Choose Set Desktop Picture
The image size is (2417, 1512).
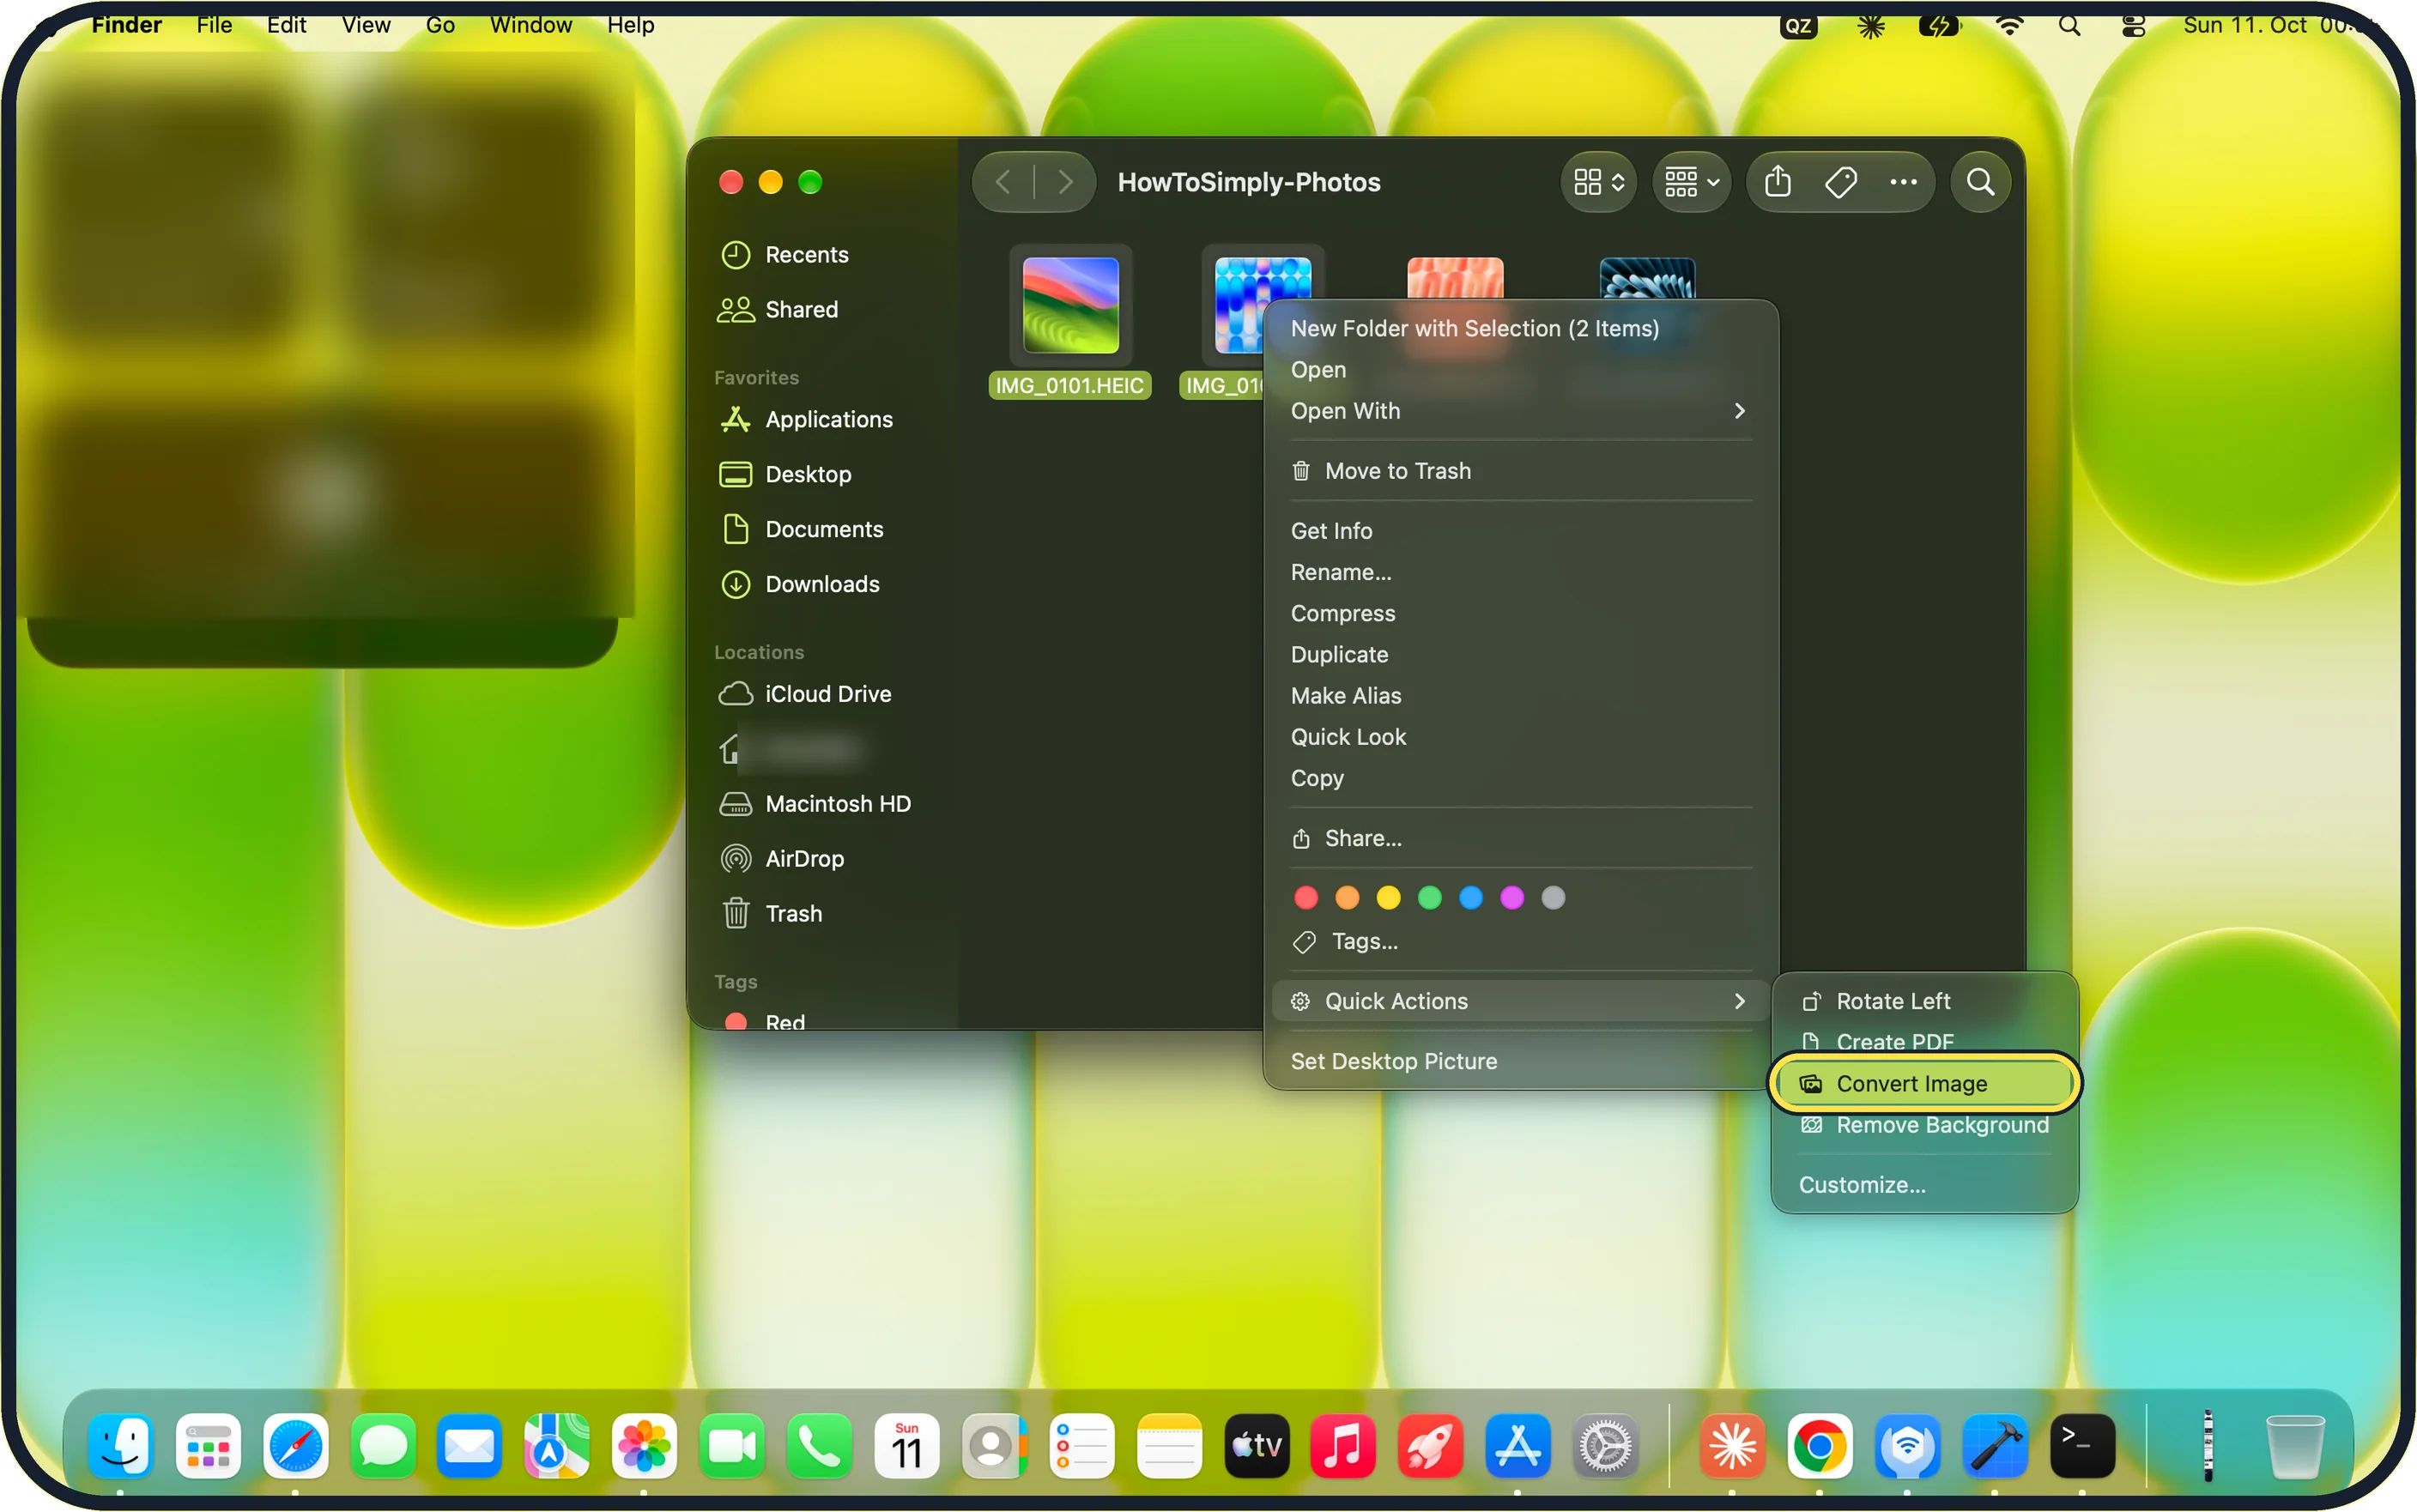point(1393,1062)
